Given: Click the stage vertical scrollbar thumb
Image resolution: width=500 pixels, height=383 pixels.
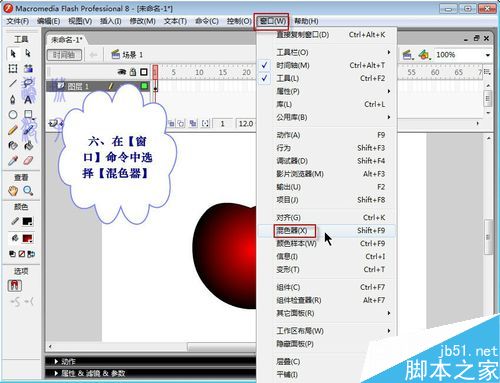Looking at the screenshot, I should [x=488, y=237].
